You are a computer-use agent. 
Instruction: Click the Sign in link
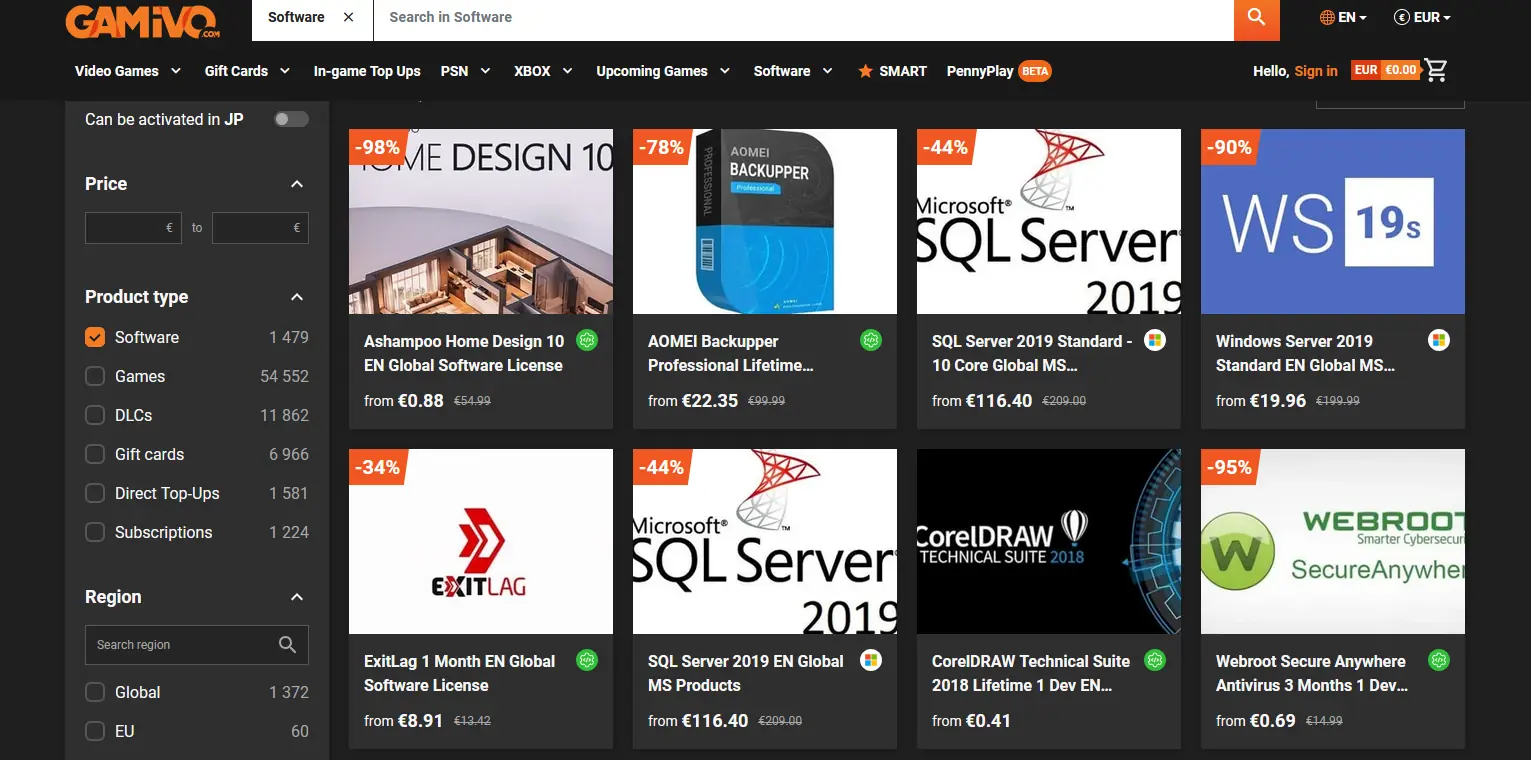pyautogui.click(x=1316, y=71)
